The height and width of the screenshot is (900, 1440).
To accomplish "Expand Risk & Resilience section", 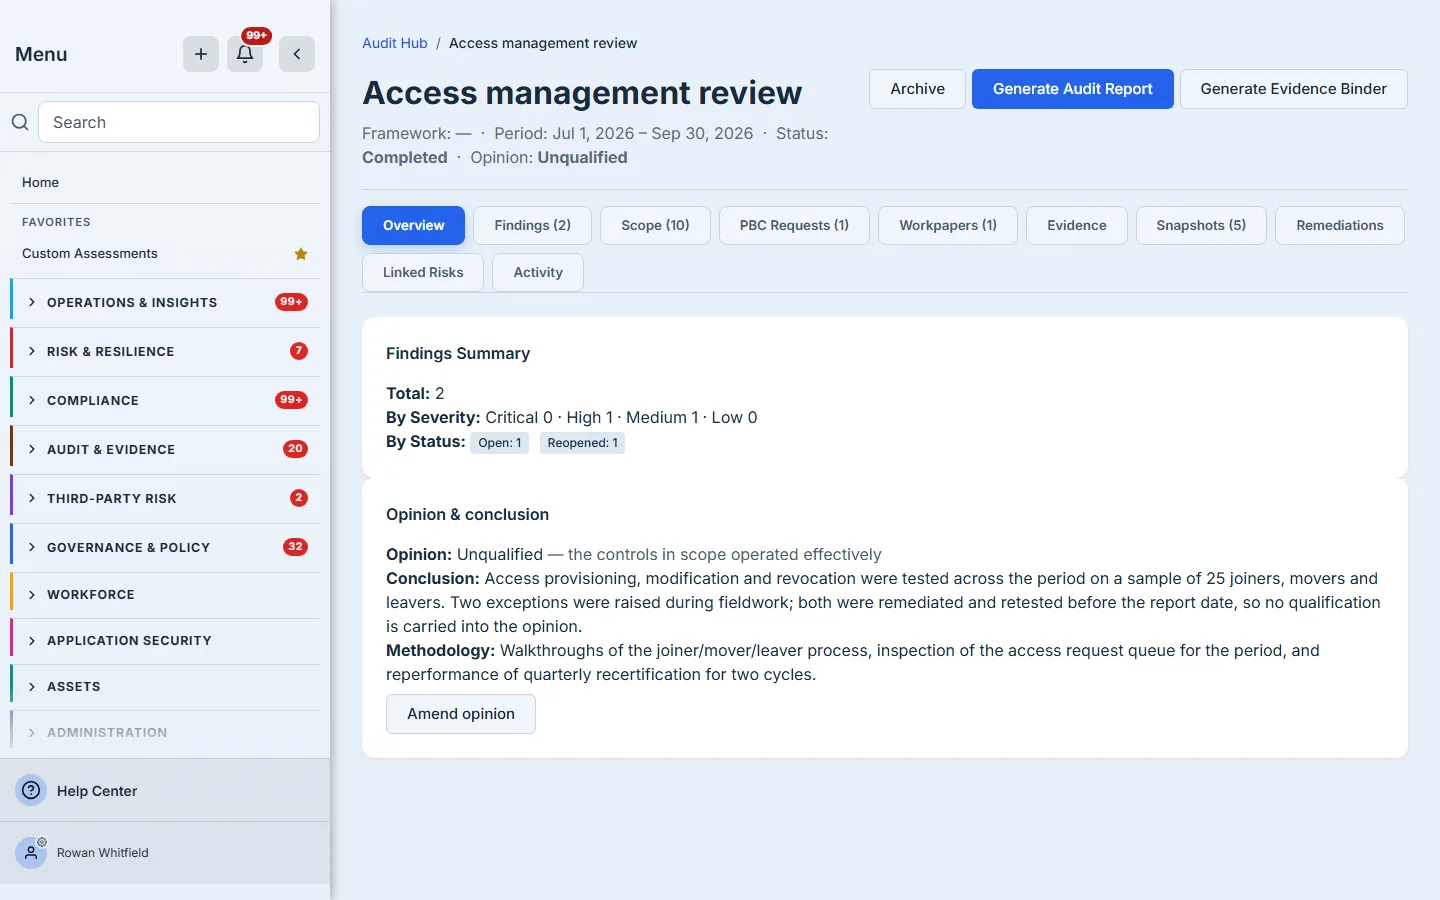I will (165, 351).
